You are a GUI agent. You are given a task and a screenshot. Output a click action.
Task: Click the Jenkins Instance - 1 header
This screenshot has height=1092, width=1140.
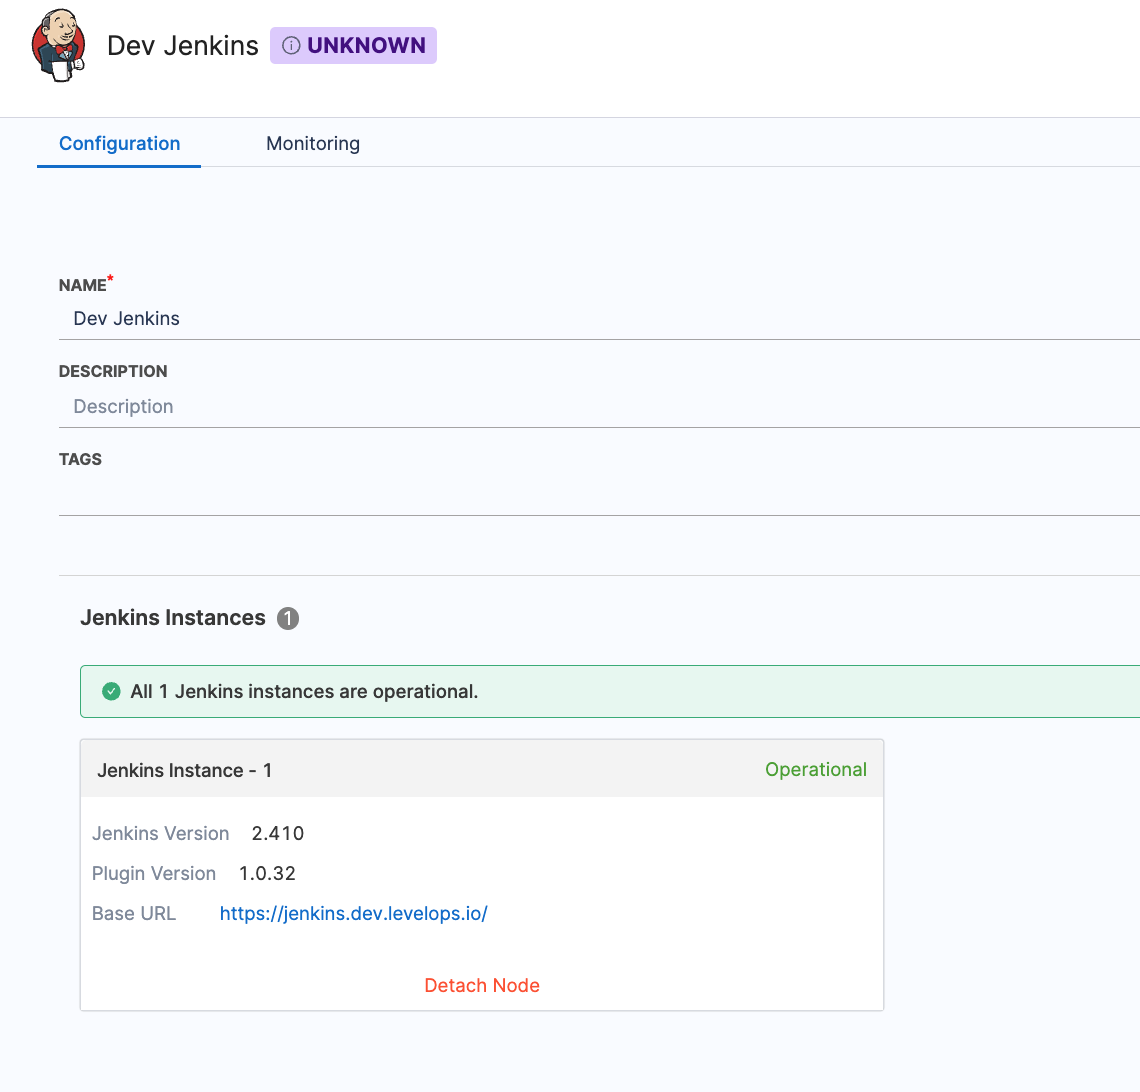pyautogui.click(x=185, y=771)
